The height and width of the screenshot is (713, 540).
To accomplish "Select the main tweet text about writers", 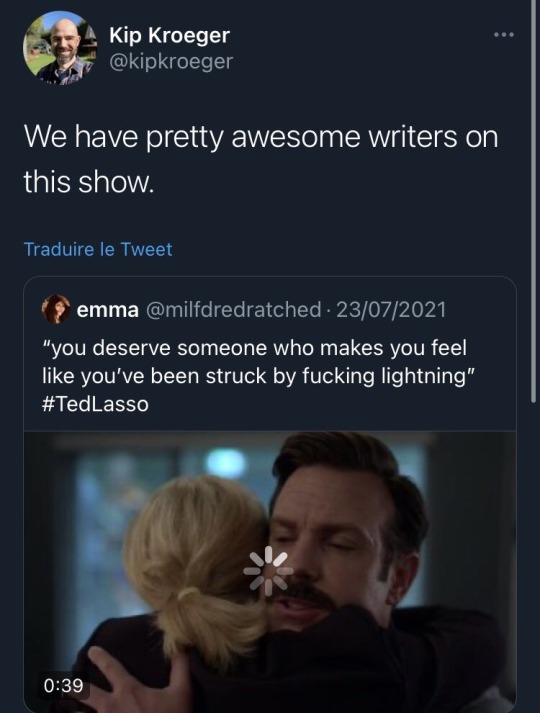I will click(261, 159).
